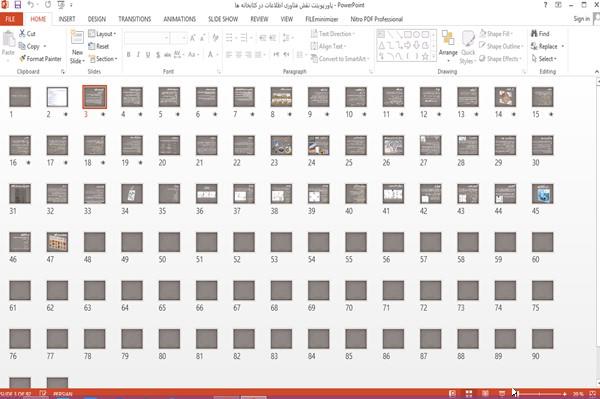Screen dimensions: 600x399
Task: Click the Paste icon
Action: click(x=8, y=39)
